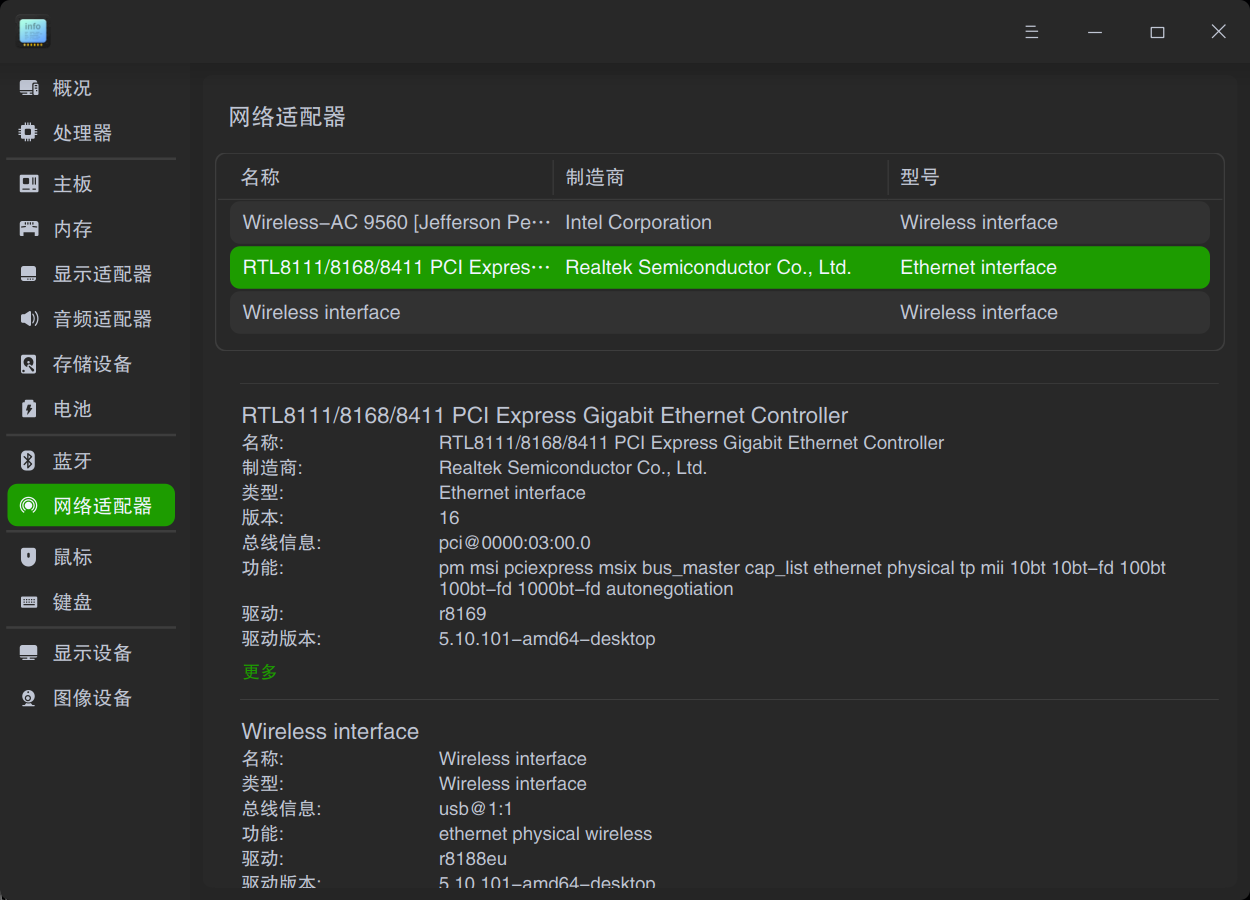Open 键盘 section
1250x900 pixels.
(x=91, y=602)
